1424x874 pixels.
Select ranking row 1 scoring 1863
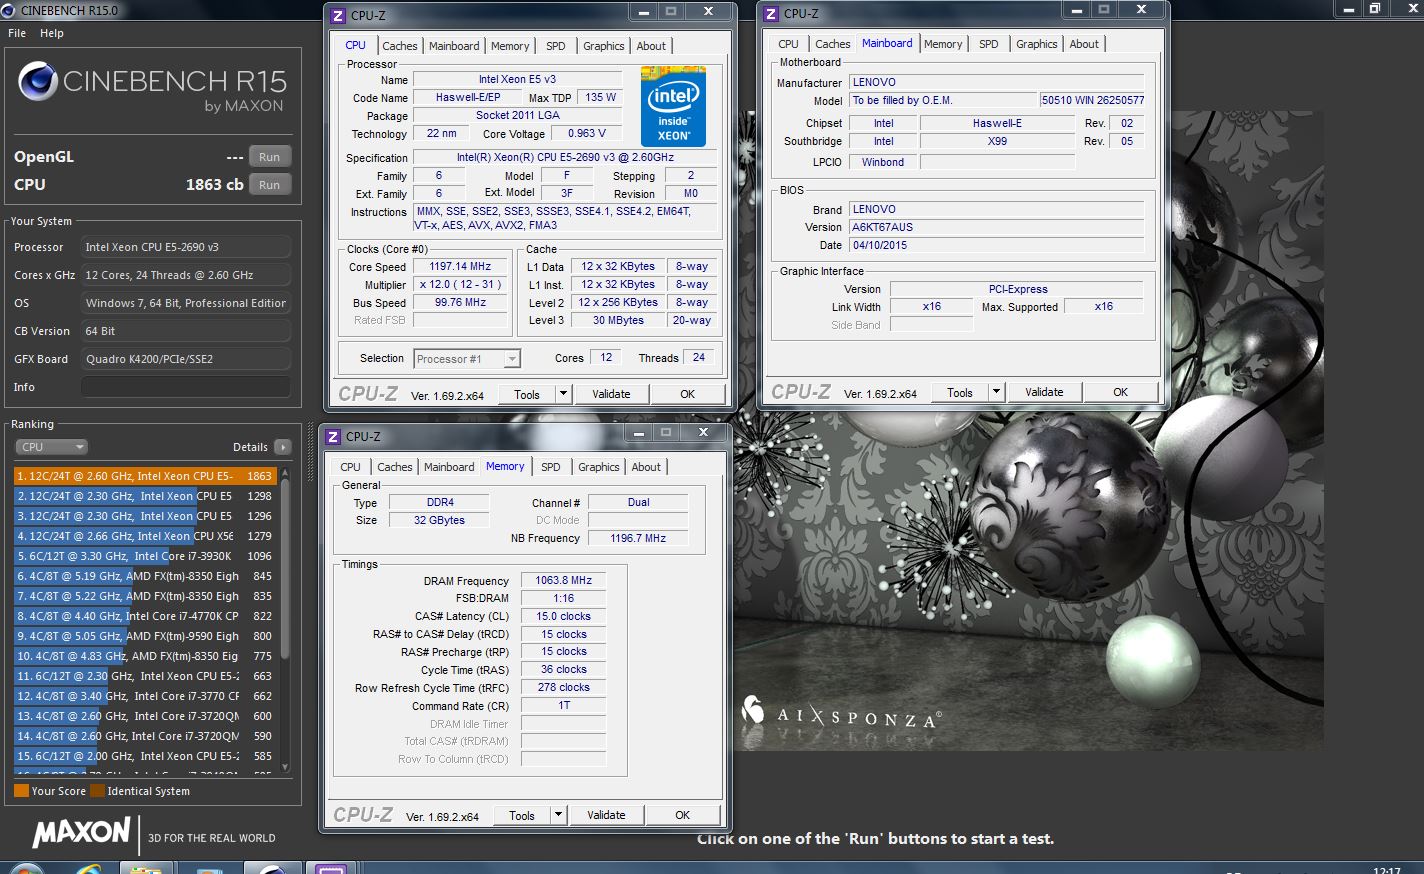coord(145,476)
